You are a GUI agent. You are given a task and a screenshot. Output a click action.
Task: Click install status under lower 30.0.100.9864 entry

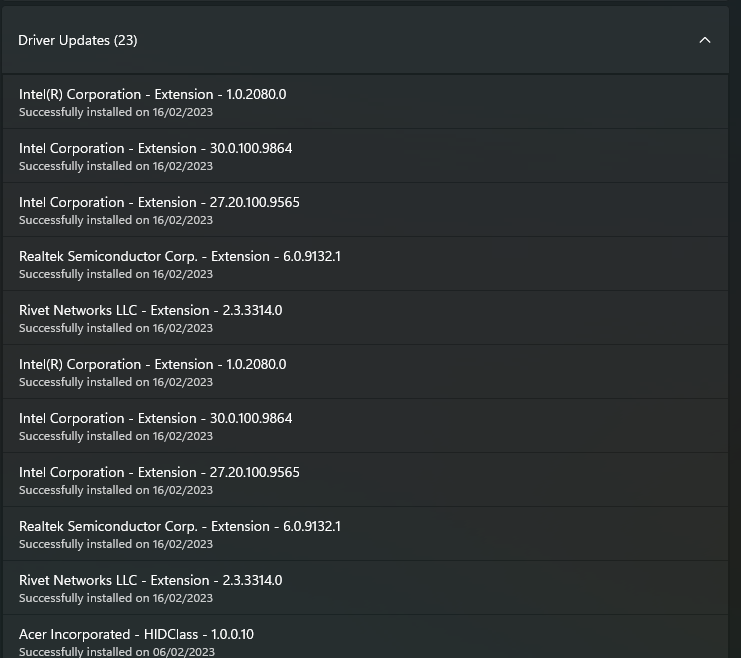coord(116,436)
